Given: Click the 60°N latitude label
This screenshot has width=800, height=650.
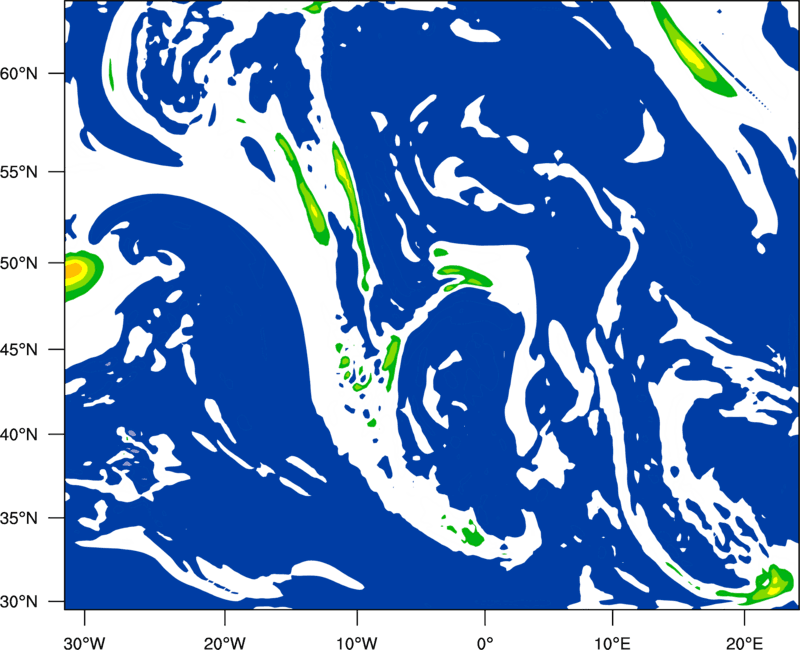Looking at the screenshot, I should (19, 74).
